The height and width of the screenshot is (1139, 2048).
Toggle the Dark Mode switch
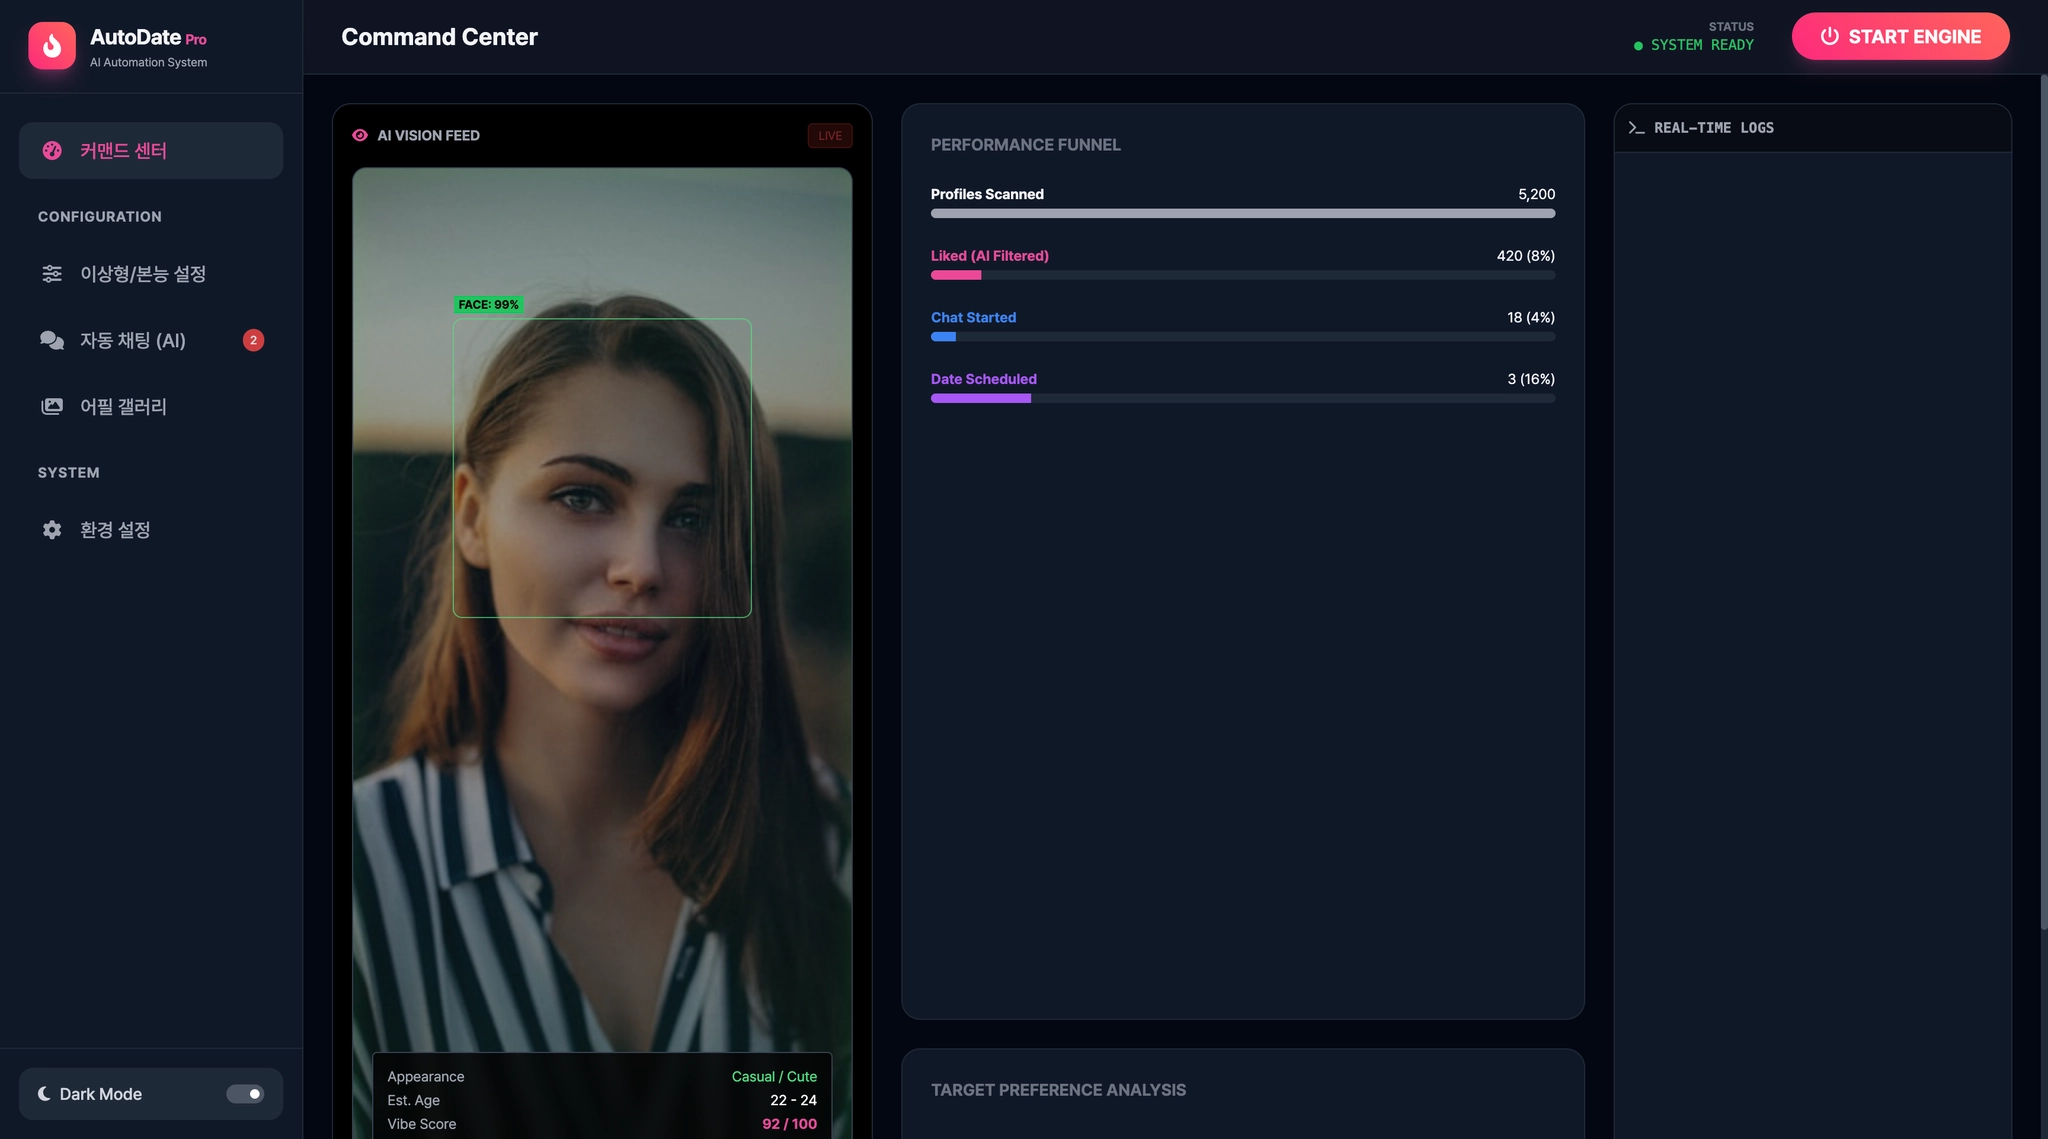pyautogui.click(x=245, y=1094)
